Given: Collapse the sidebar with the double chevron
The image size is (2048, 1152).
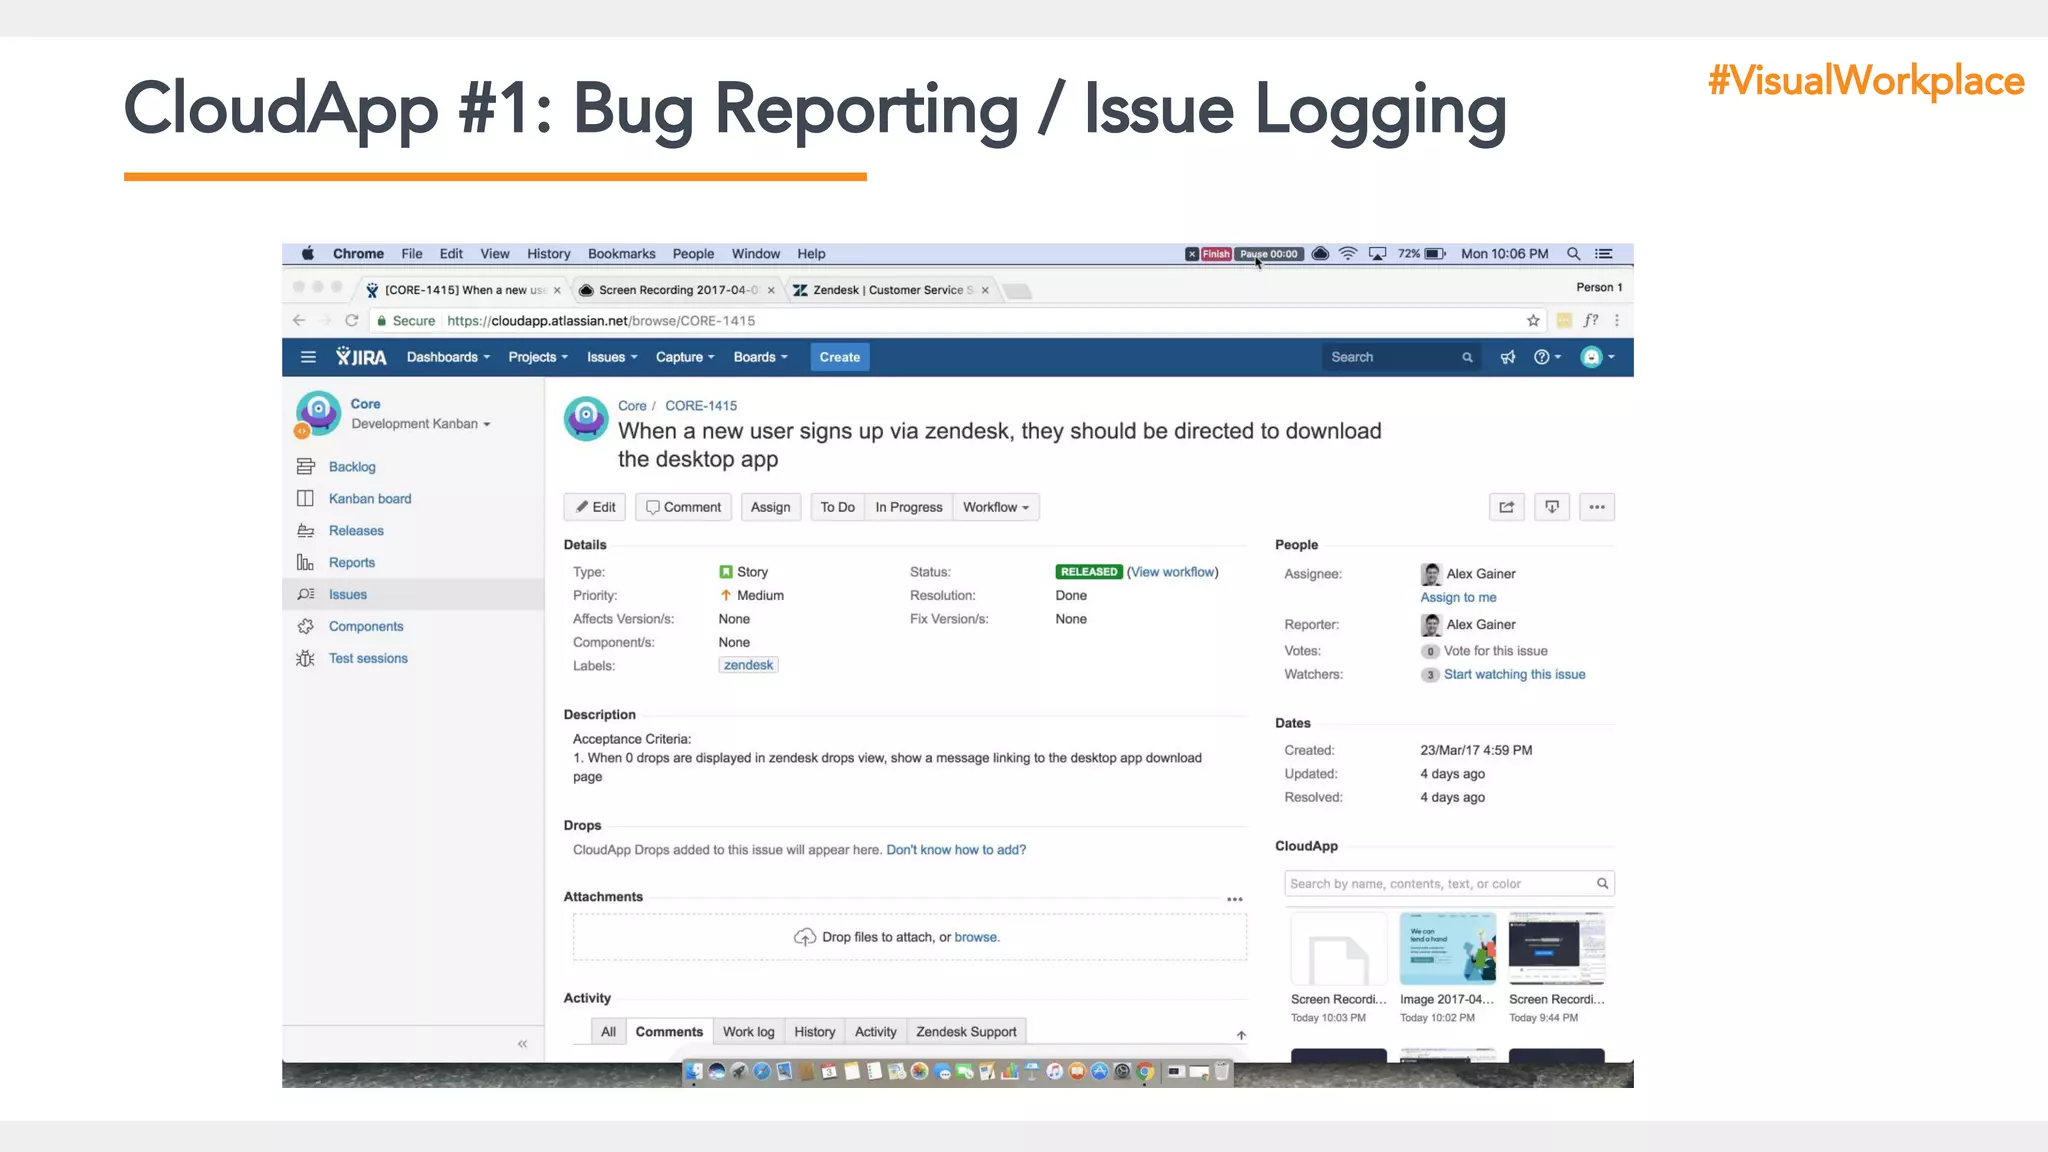Looking at the screenshot, I should [x=522, y=1044].
